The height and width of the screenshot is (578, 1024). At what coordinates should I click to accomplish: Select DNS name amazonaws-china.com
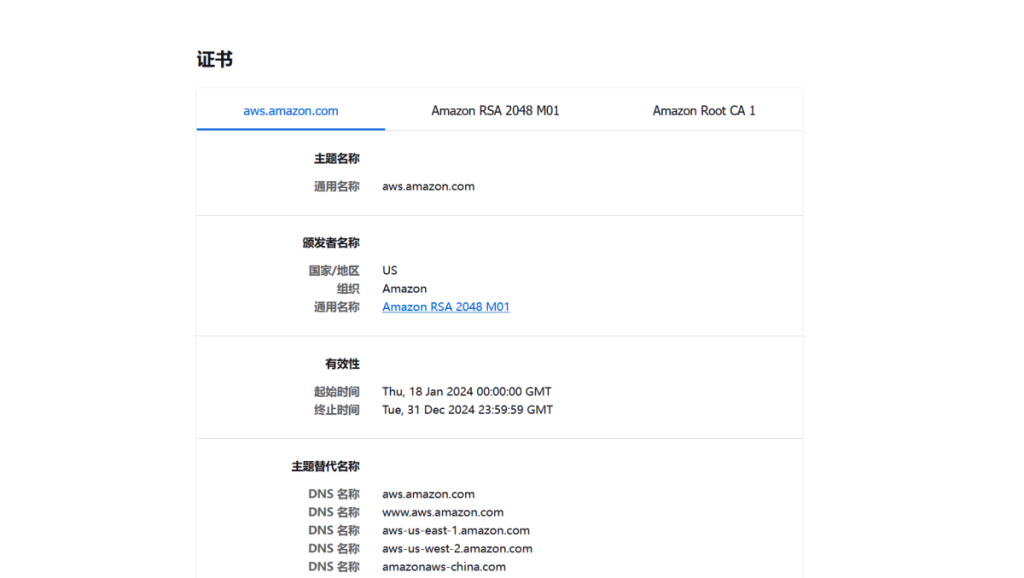coord(444,567)
